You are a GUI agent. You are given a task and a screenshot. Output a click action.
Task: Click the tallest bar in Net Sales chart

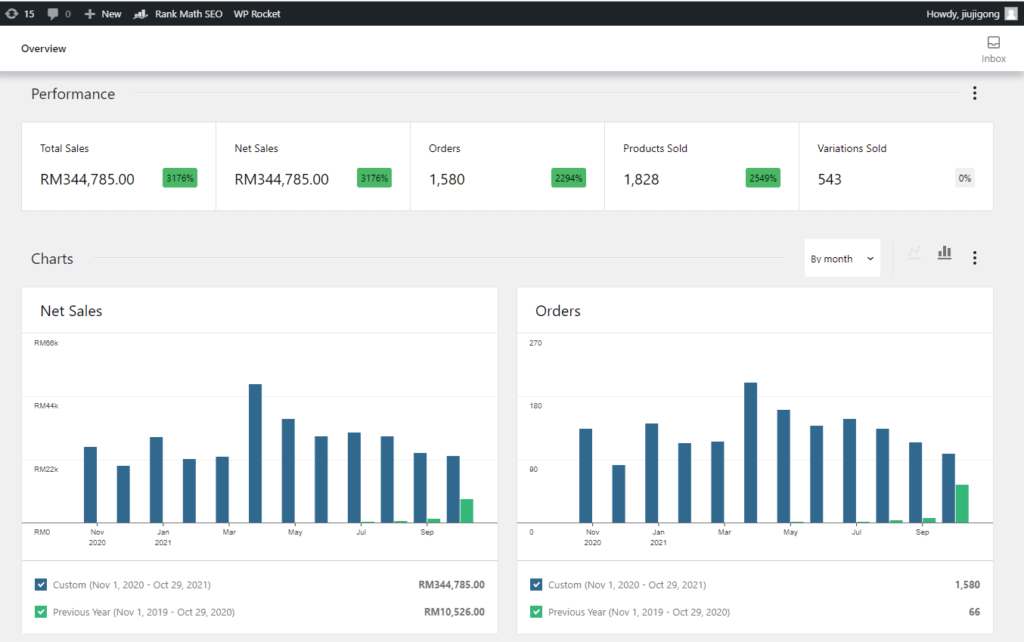pyautogui.click(x=255, y=453)
